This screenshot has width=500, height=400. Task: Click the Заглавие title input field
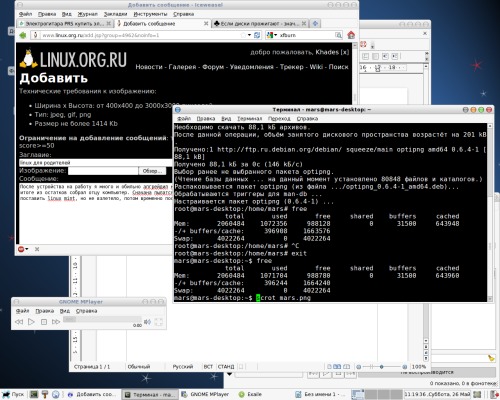point(96,163)
